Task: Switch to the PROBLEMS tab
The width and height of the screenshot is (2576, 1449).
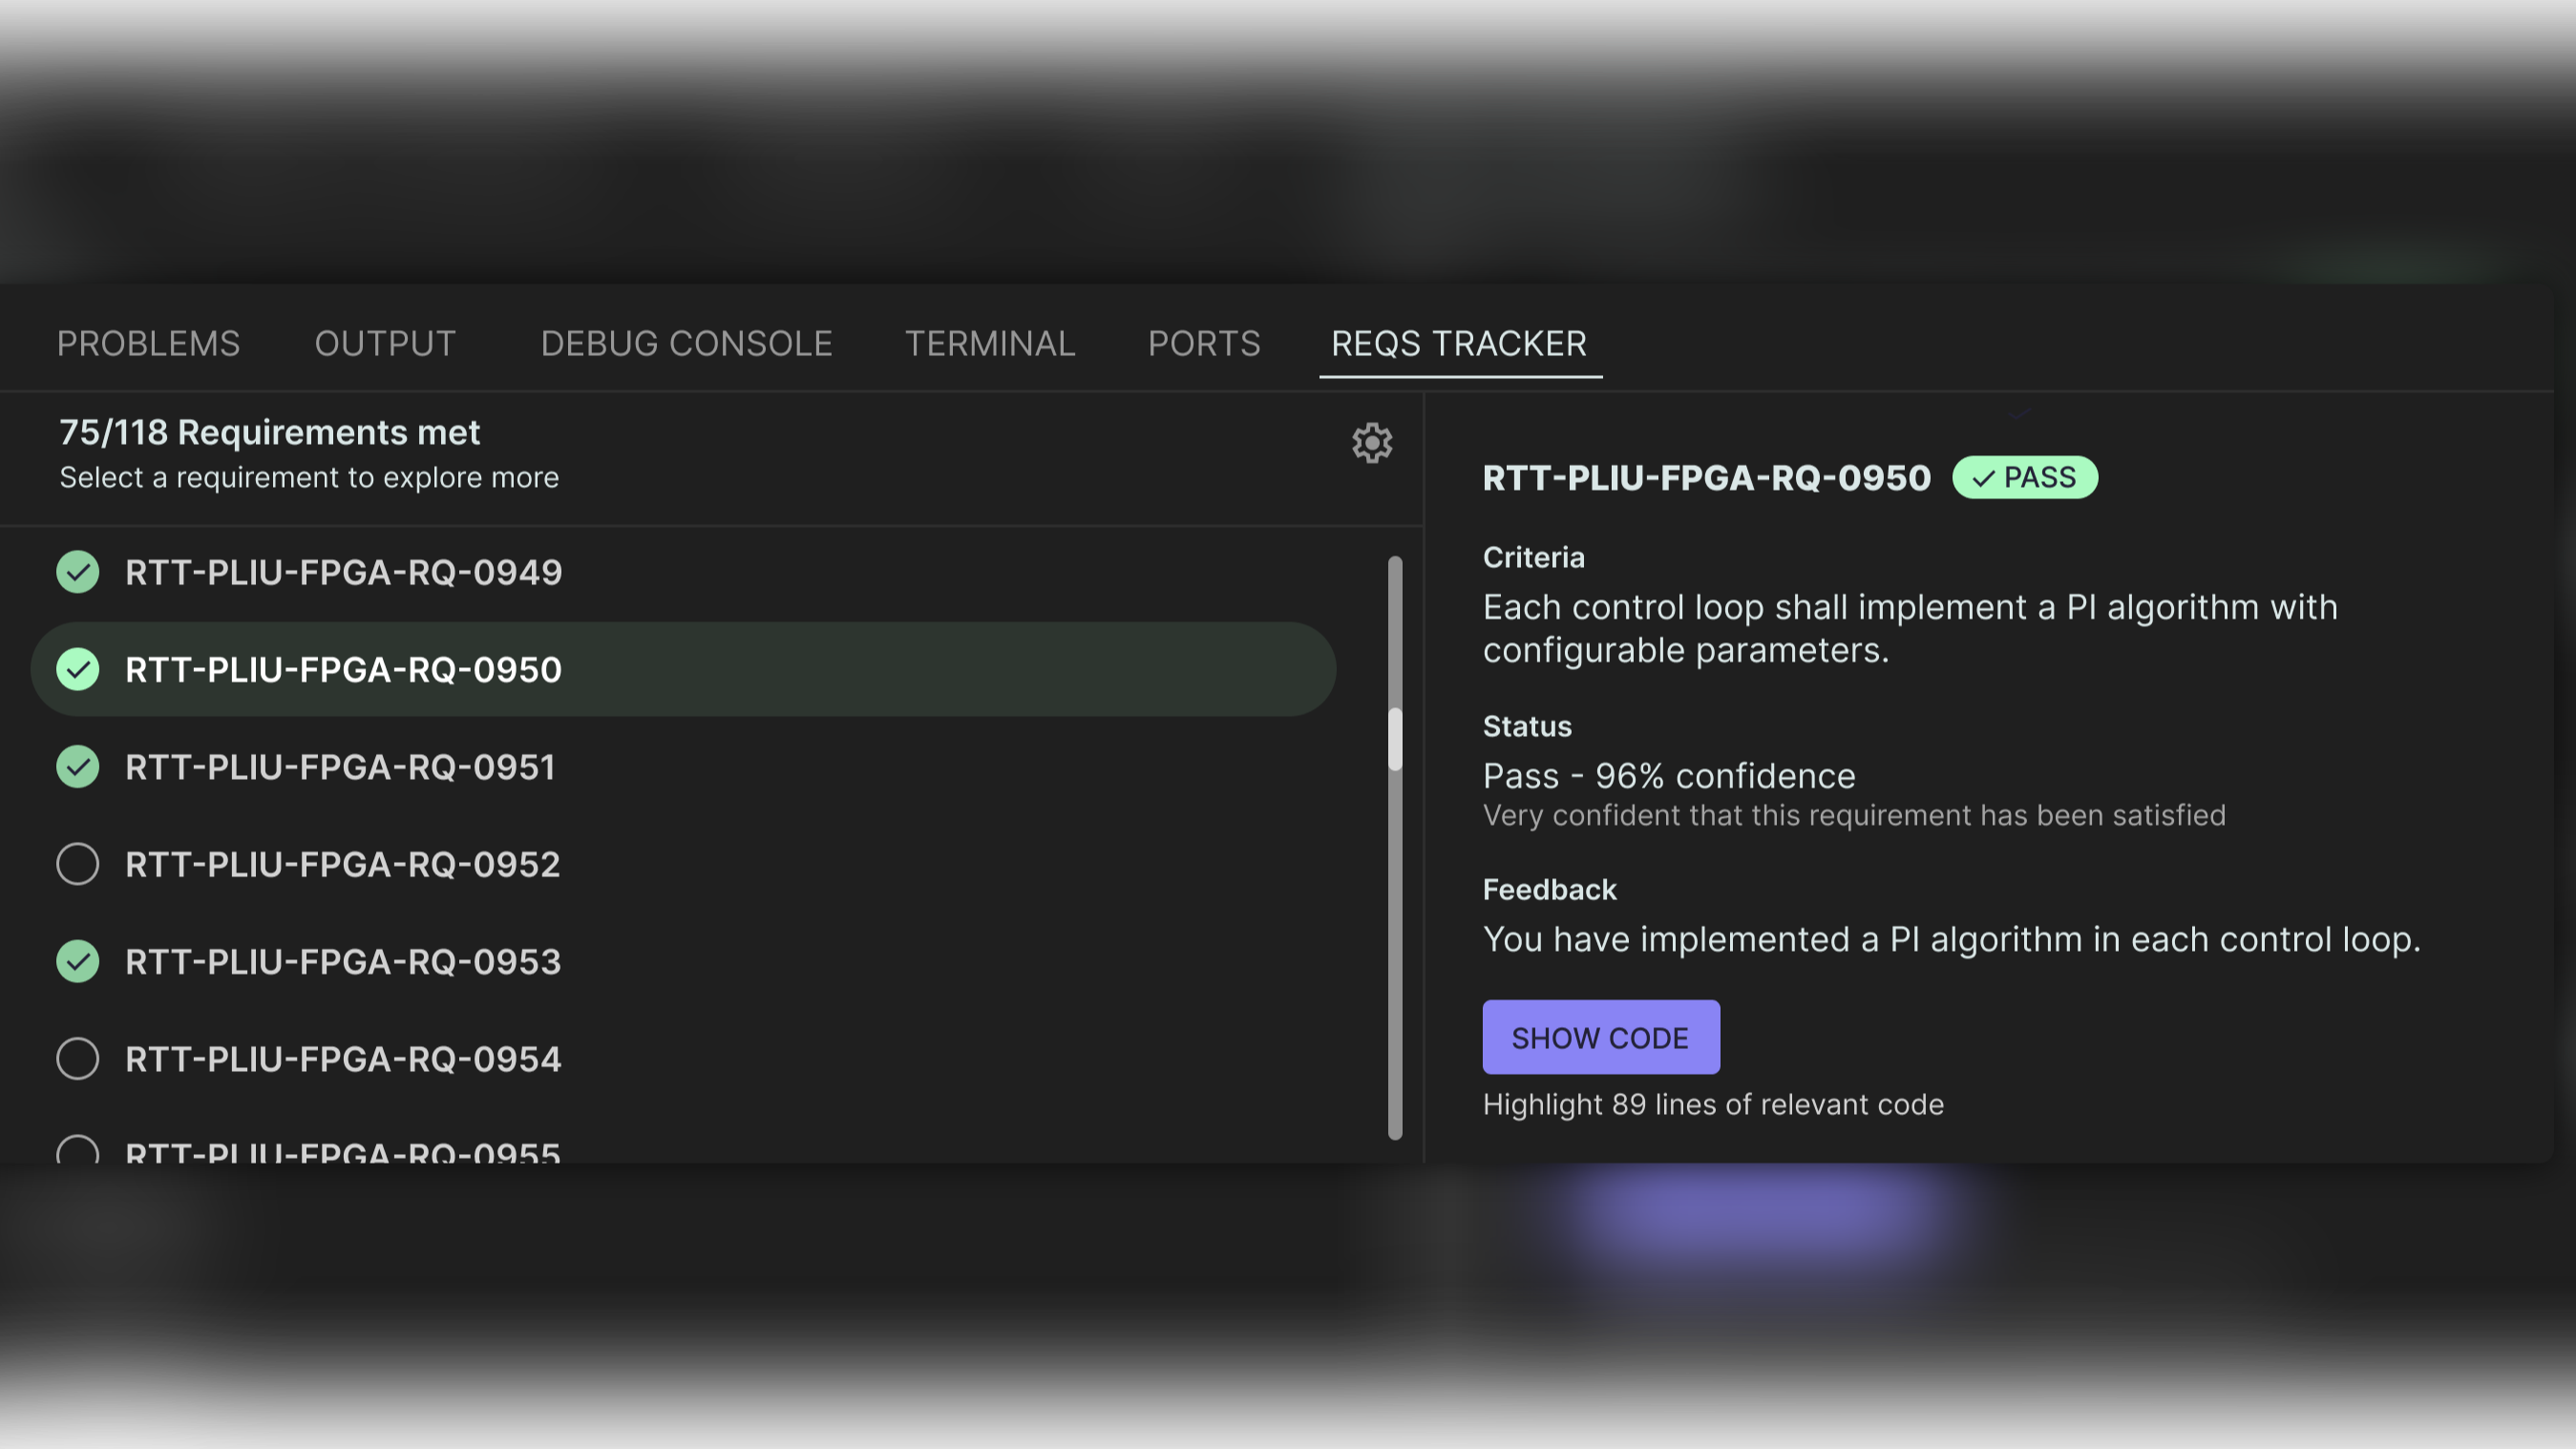Action: (x=148, y=343)
